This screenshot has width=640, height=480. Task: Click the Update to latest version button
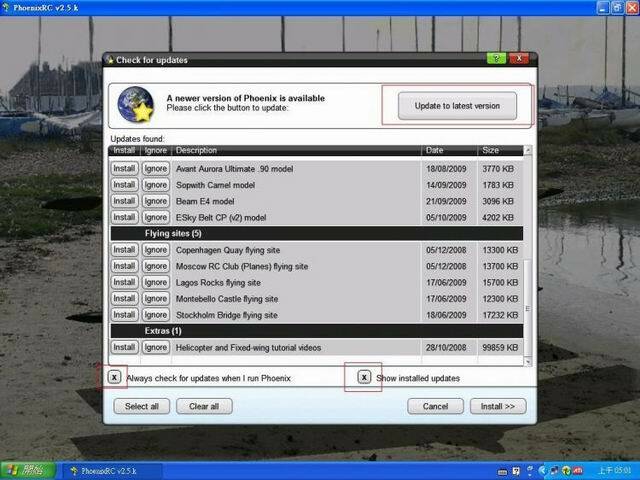[457, 106]
